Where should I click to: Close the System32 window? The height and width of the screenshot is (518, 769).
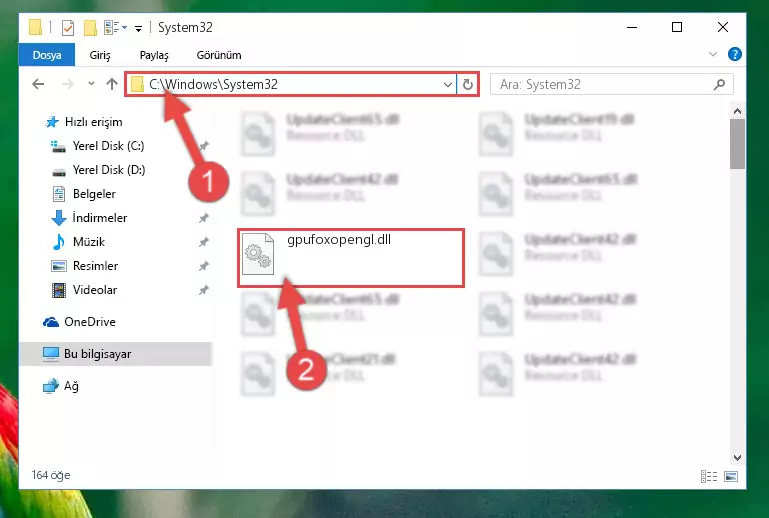722,27
